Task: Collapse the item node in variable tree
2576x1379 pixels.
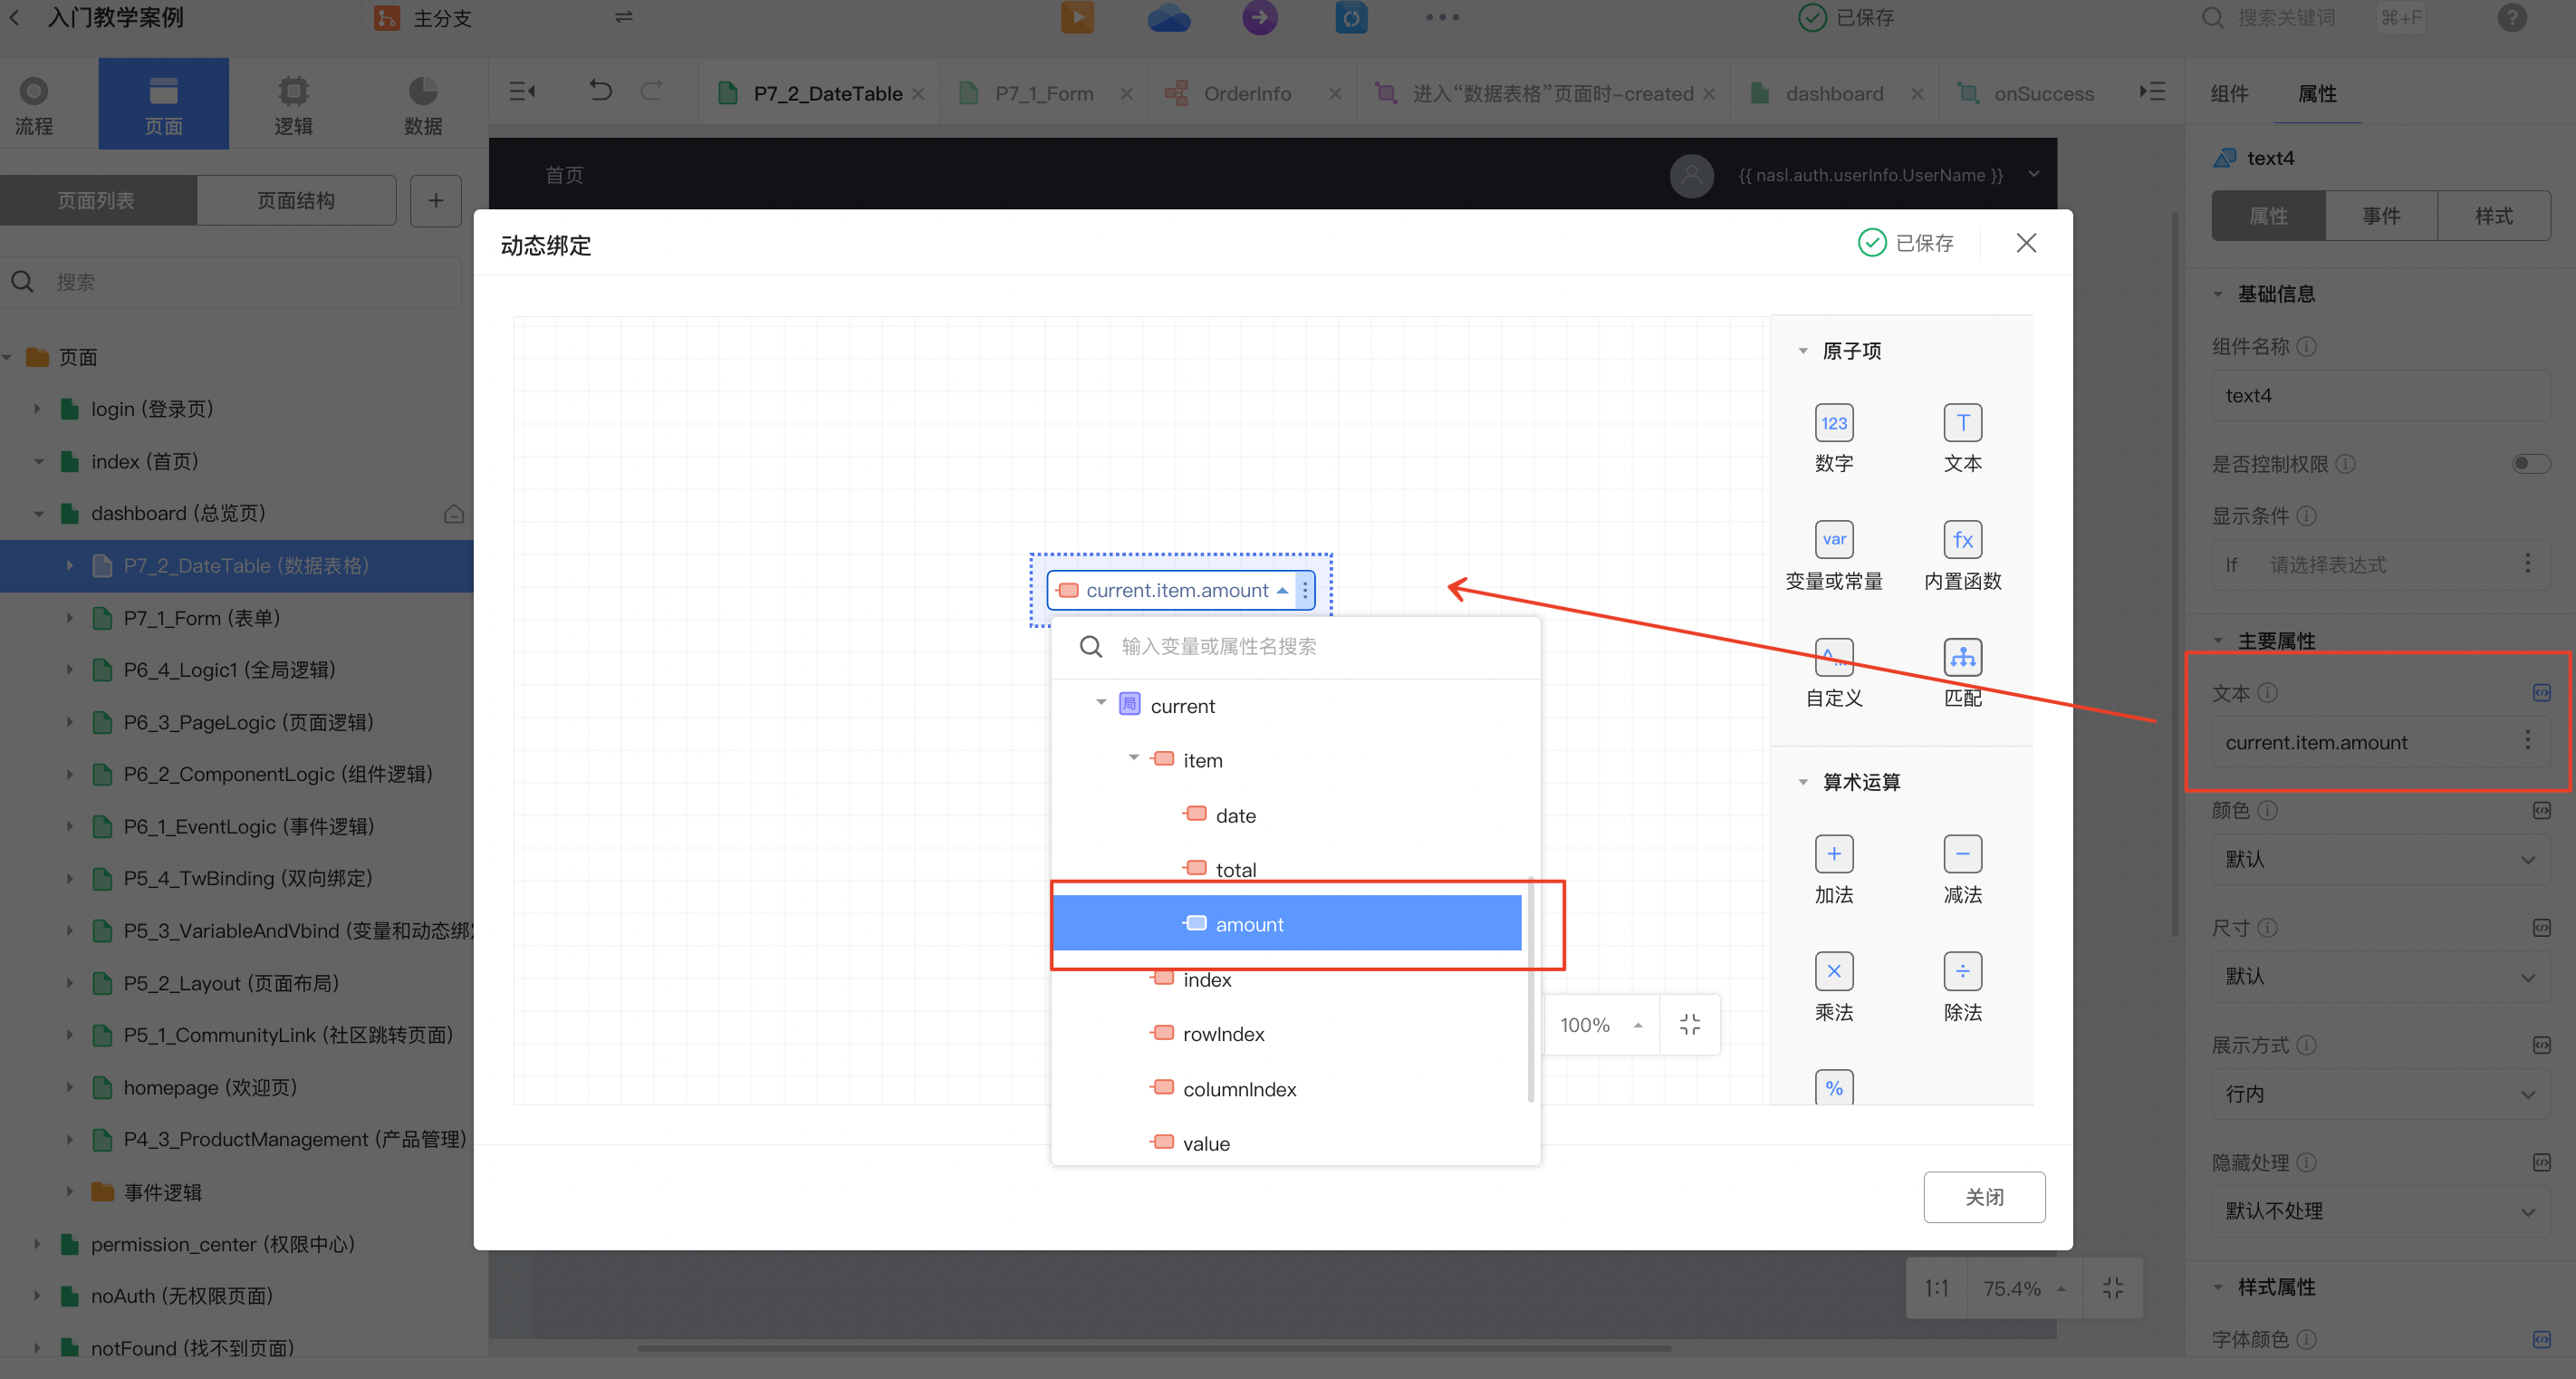Action: [x=1133, y=758]
